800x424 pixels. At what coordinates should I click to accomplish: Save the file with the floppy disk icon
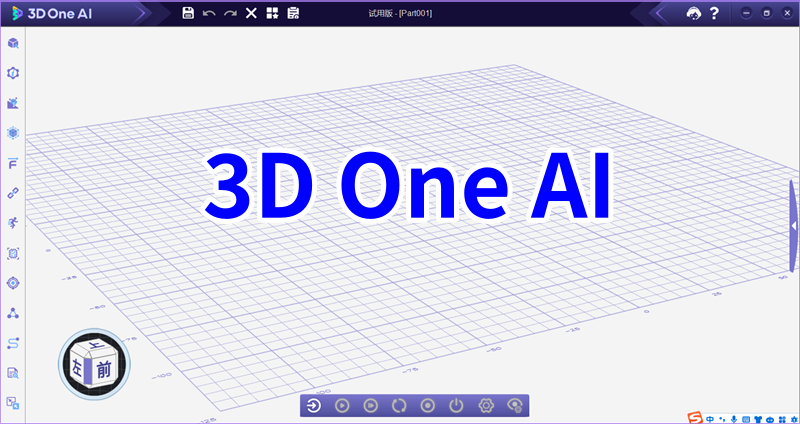point(188,13)
